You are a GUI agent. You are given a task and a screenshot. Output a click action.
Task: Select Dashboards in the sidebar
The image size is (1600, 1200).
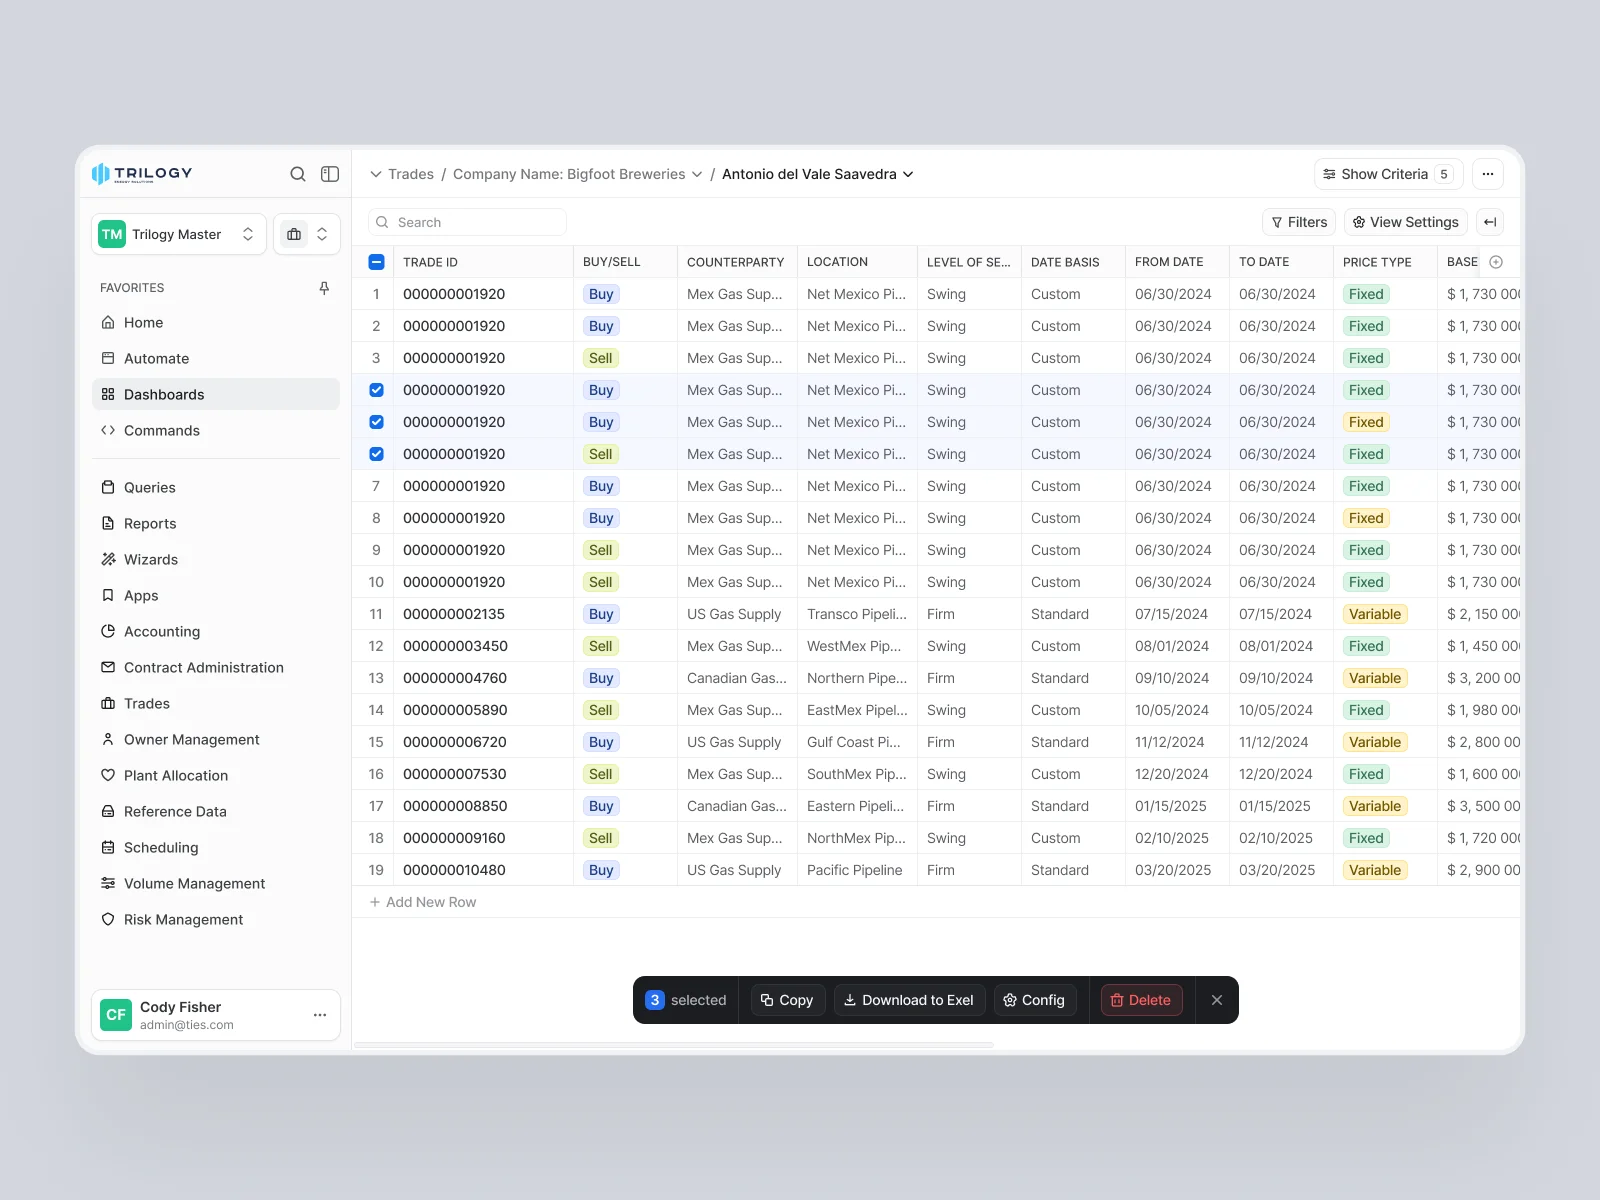tap(216, 394)
